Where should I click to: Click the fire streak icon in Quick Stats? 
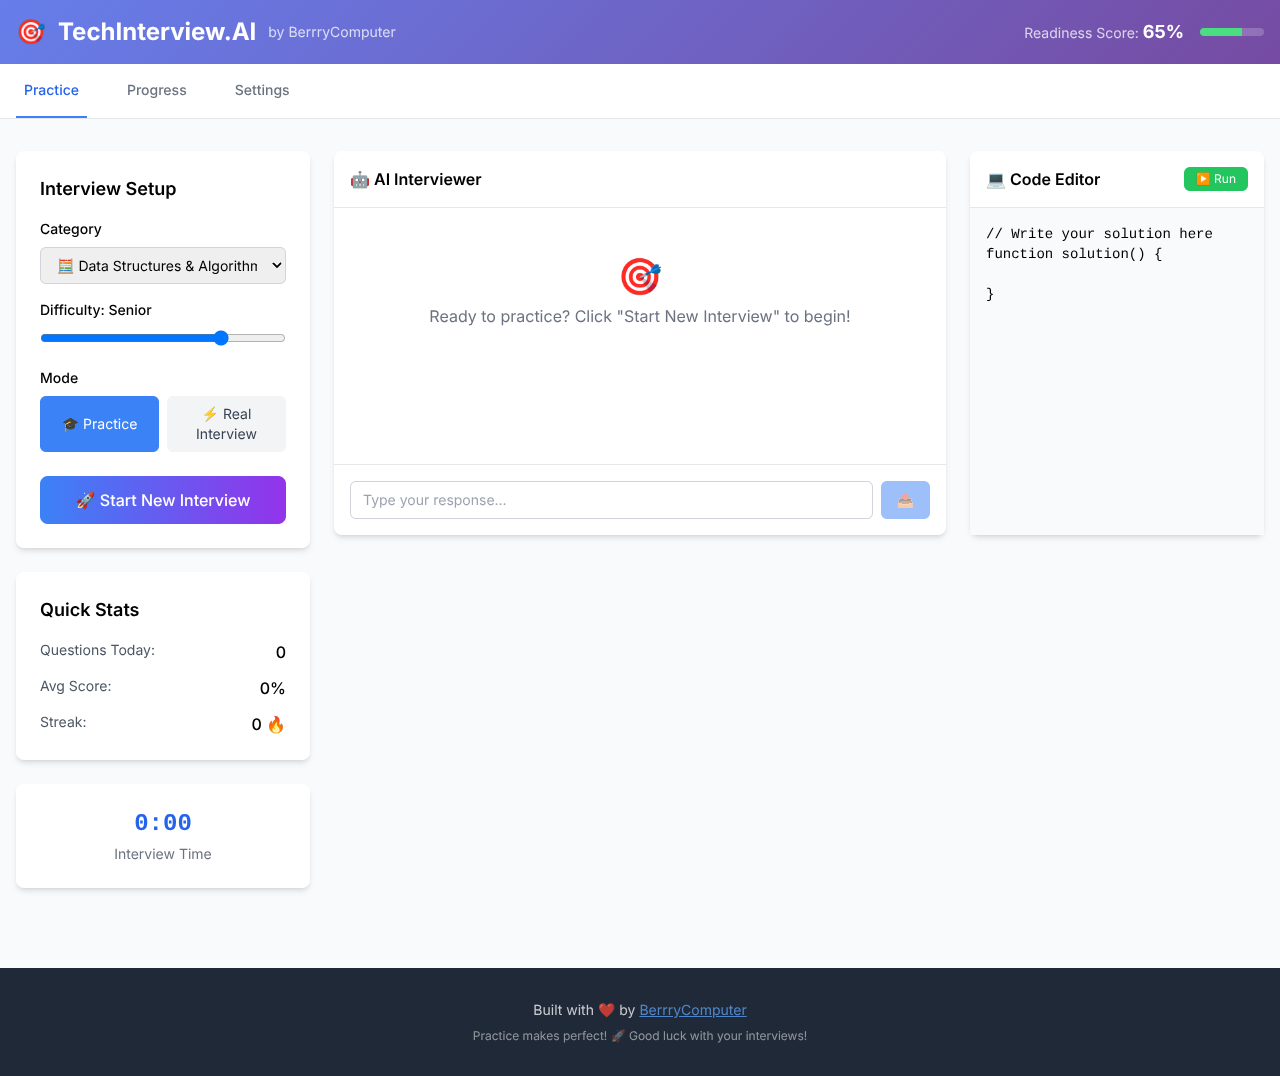(x=275, y=723)
